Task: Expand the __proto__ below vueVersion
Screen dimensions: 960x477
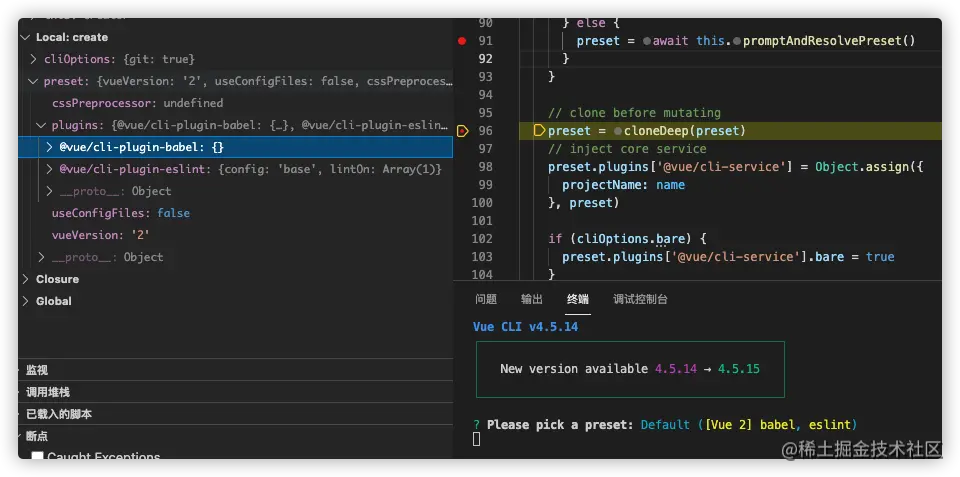Action: pyautogui.click(x=42, y=257)
